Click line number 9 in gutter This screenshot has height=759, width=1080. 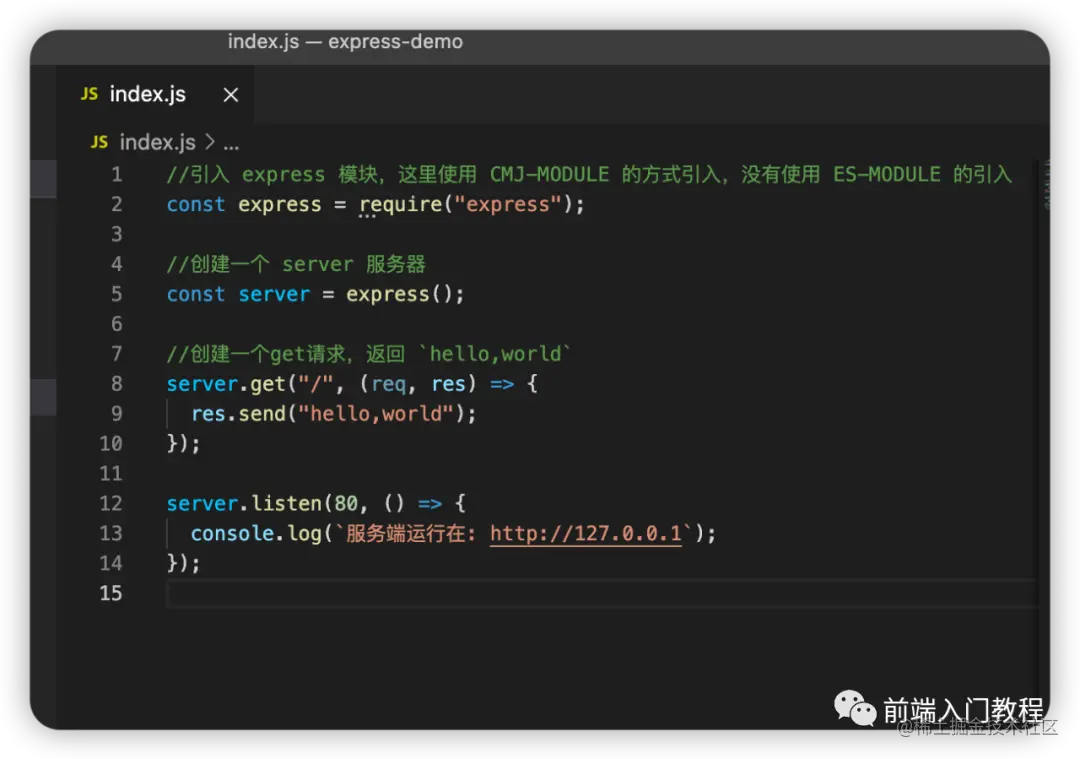tap(117, 414)
